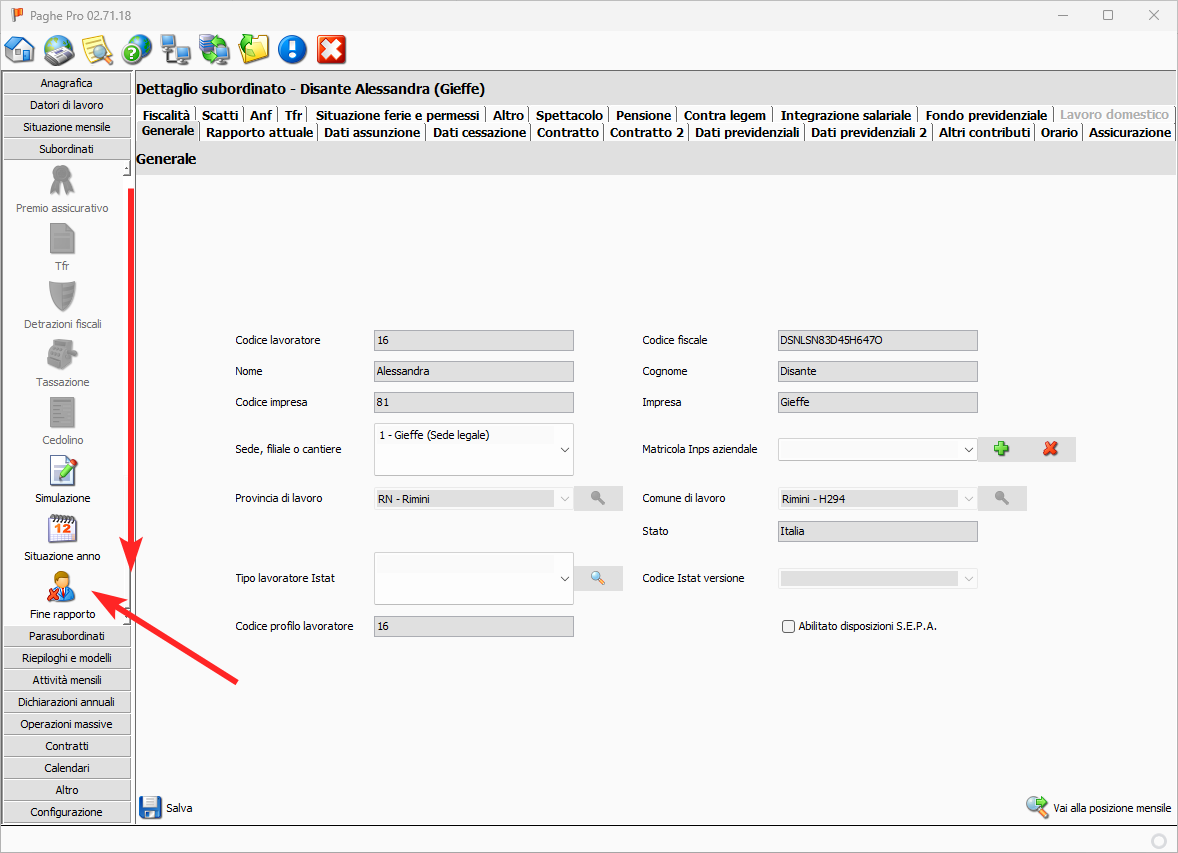1178x853 pixels.
Task: Open the Fine rapporto sidebar icon
Action: 62,587
